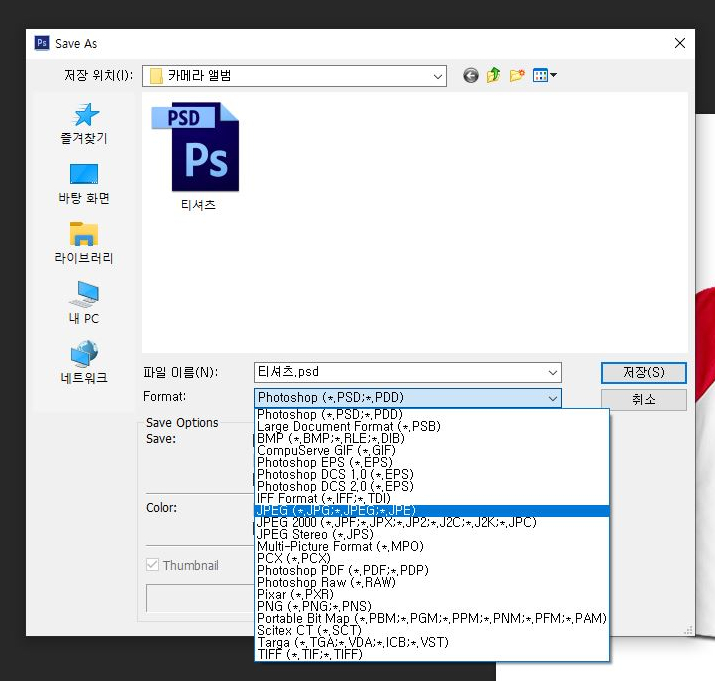Create a new folder

517,75
